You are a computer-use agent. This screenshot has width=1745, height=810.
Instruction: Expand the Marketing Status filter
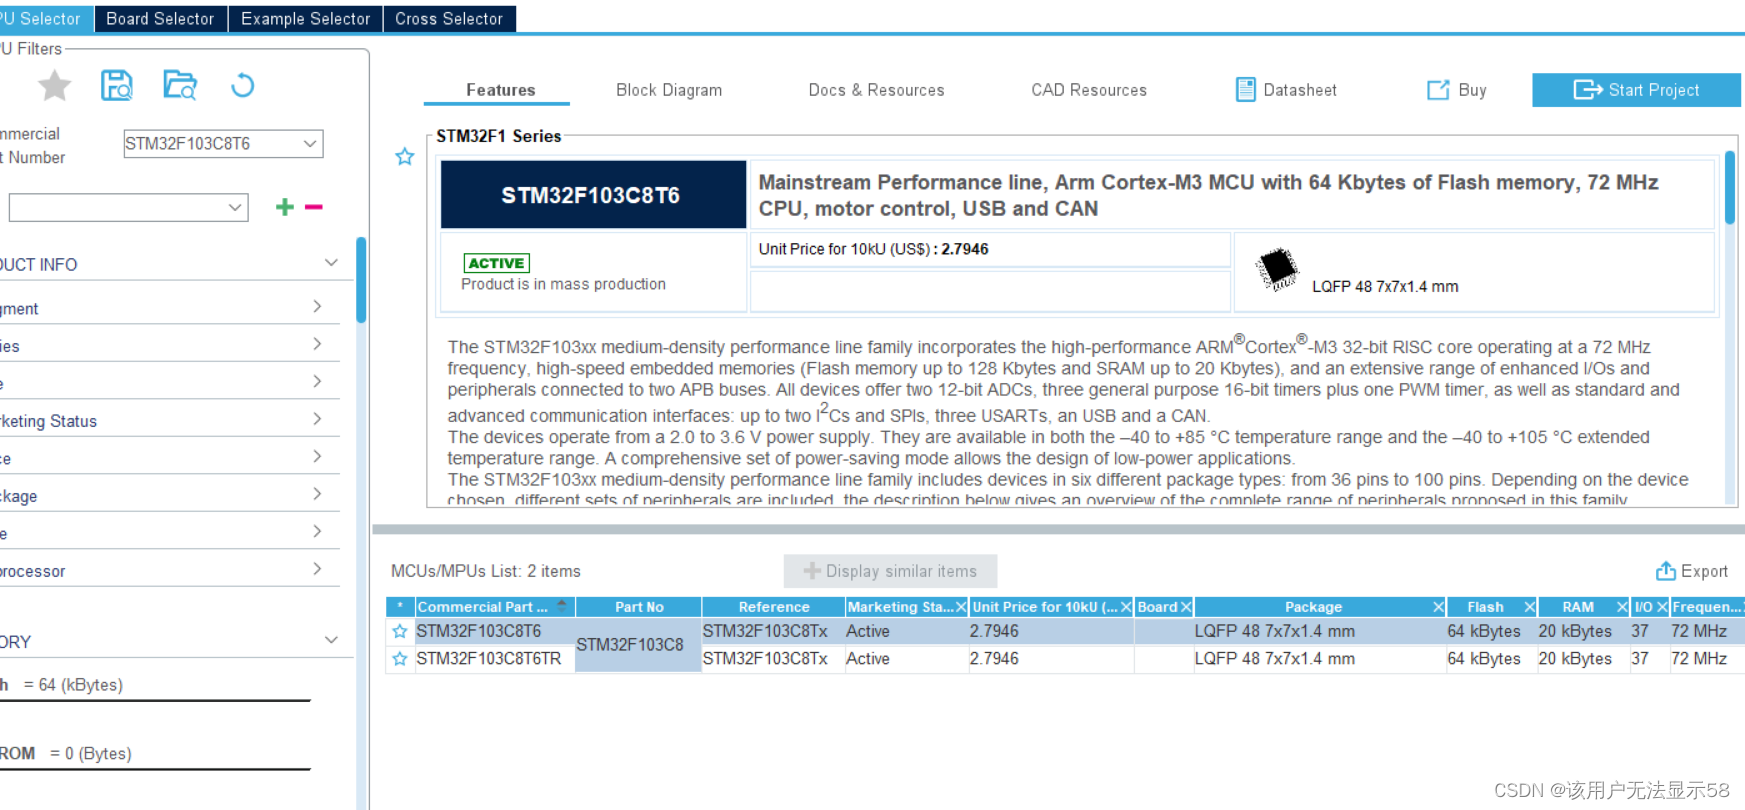click(317, 419)
